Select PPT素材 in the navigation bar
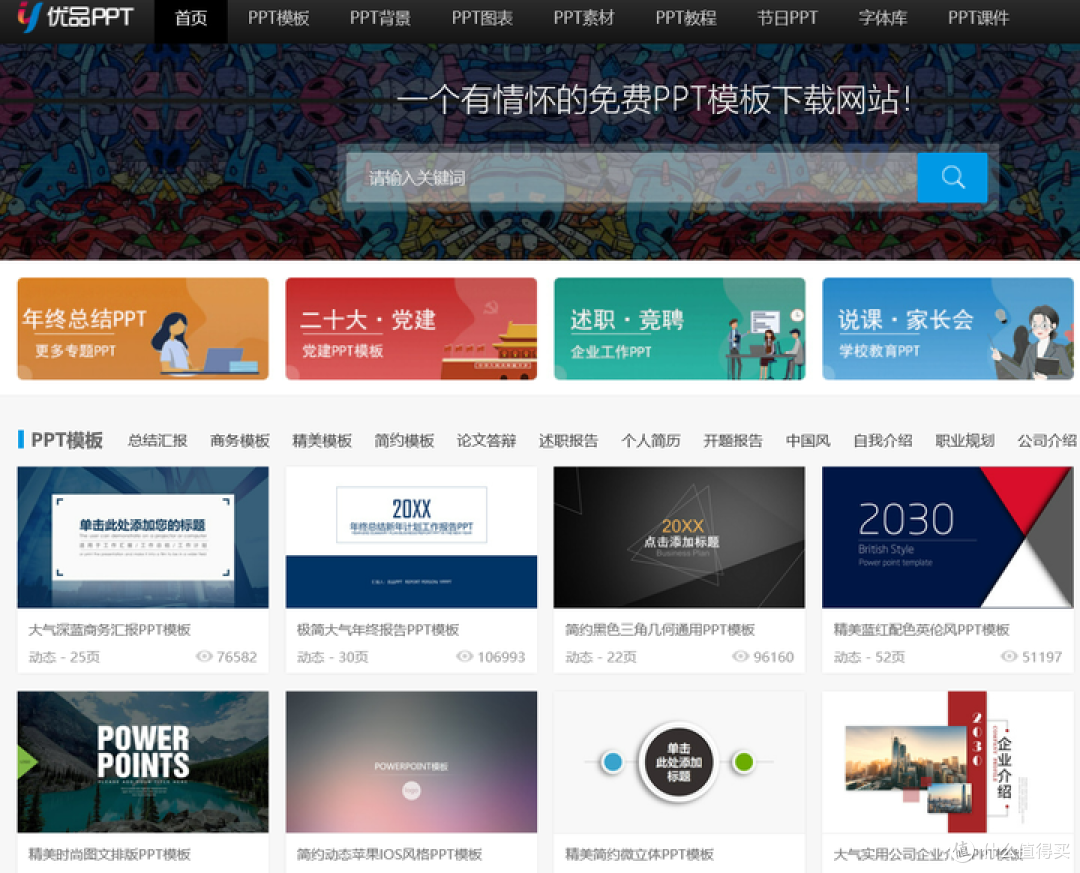1080x873 pixels. [584, 19]
